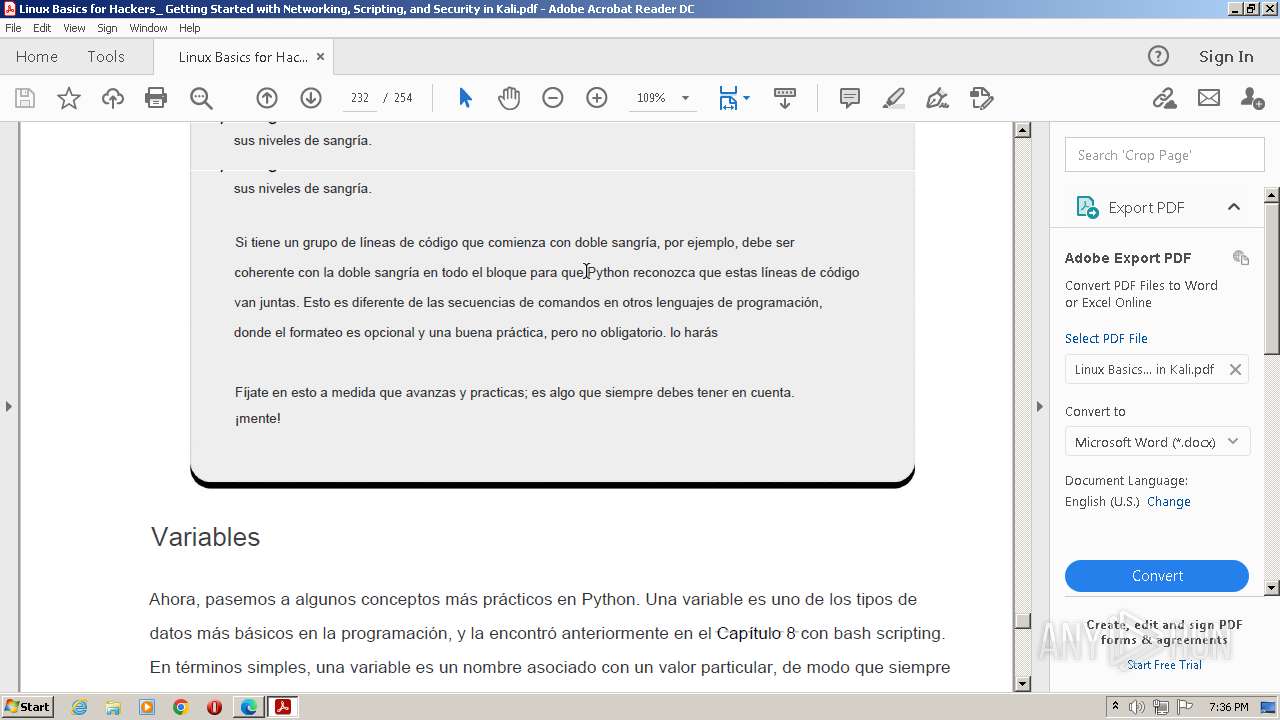Open the Sign menu
The image size is (1280, 720).
(107, 28)
